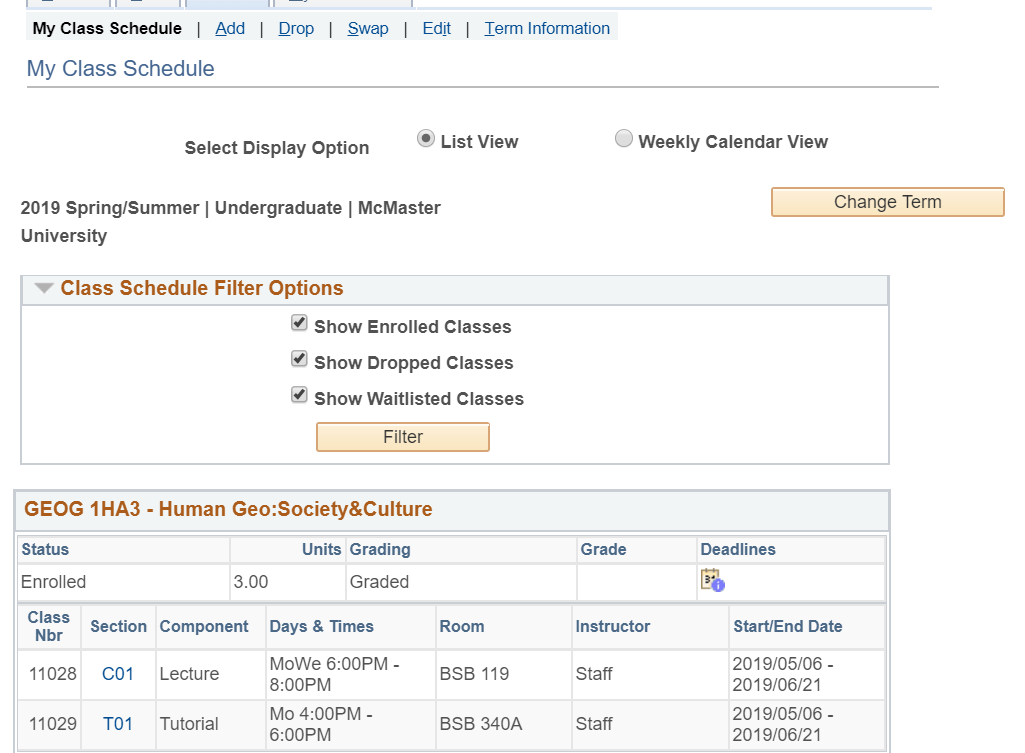Click the Deadlines column header

pyautogui.click(x=737, y=549)
